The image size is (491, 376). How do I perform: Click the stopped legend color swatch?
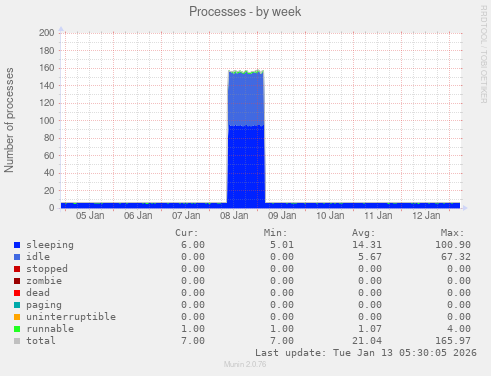pyautogui.click(x=17, y=269)
